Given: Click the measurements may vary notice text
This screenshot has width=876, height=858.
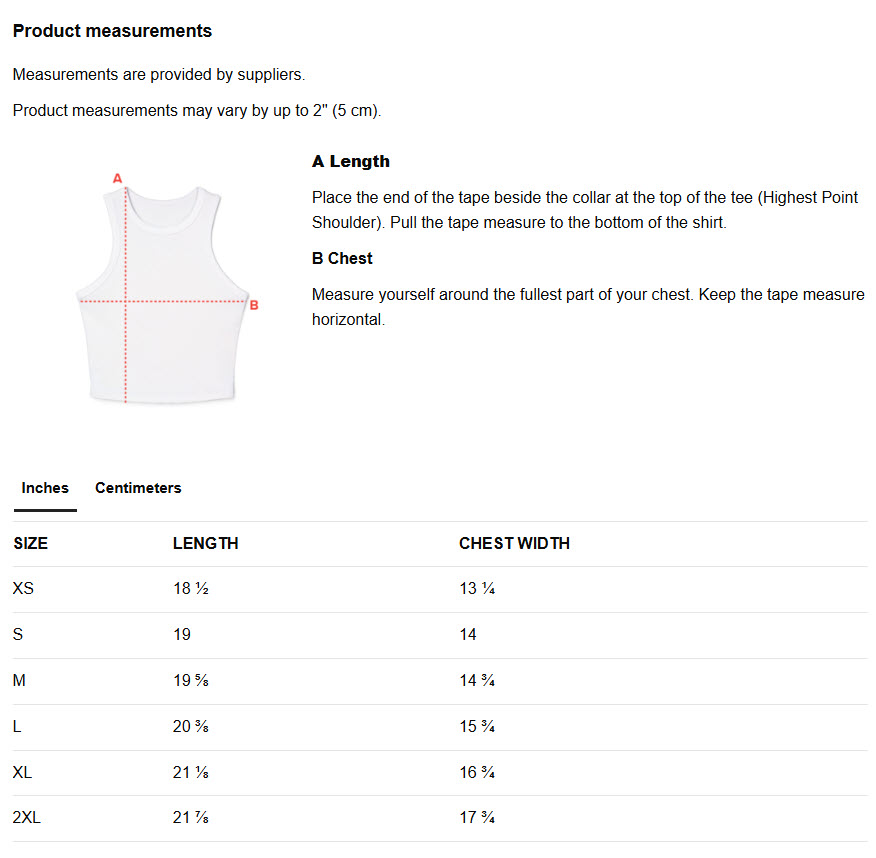Looking at the screenshot, I should click(197, 111).
